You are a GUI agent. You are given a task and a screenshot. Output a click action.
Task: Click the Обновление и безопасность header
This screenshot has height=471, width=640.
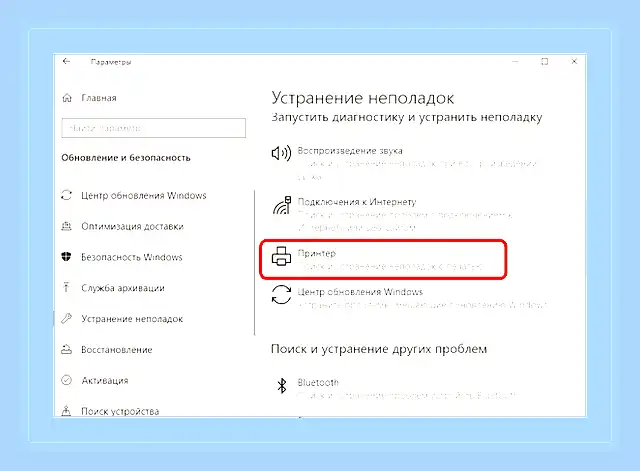pyautogui.click(x=126, y=158)
